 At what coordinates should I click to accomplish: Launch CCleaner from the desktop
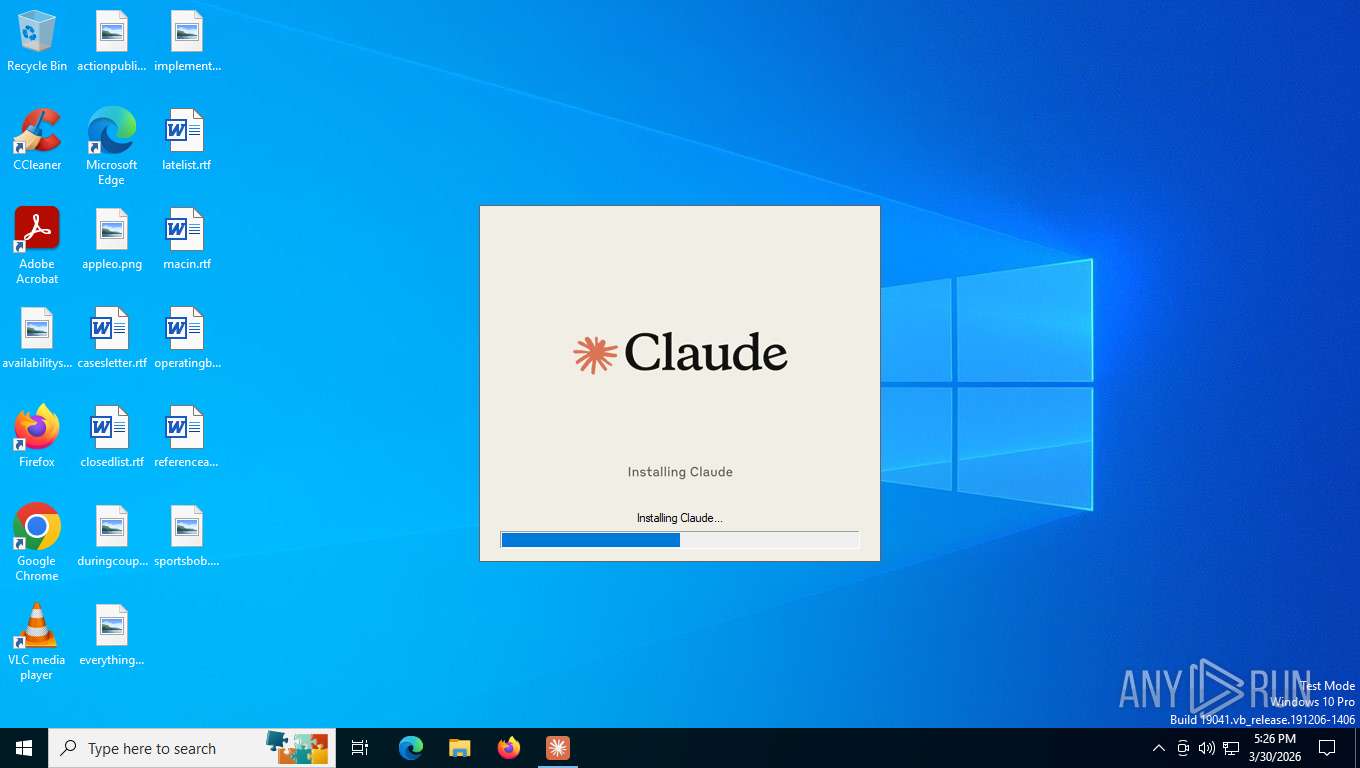pos(37,141)
